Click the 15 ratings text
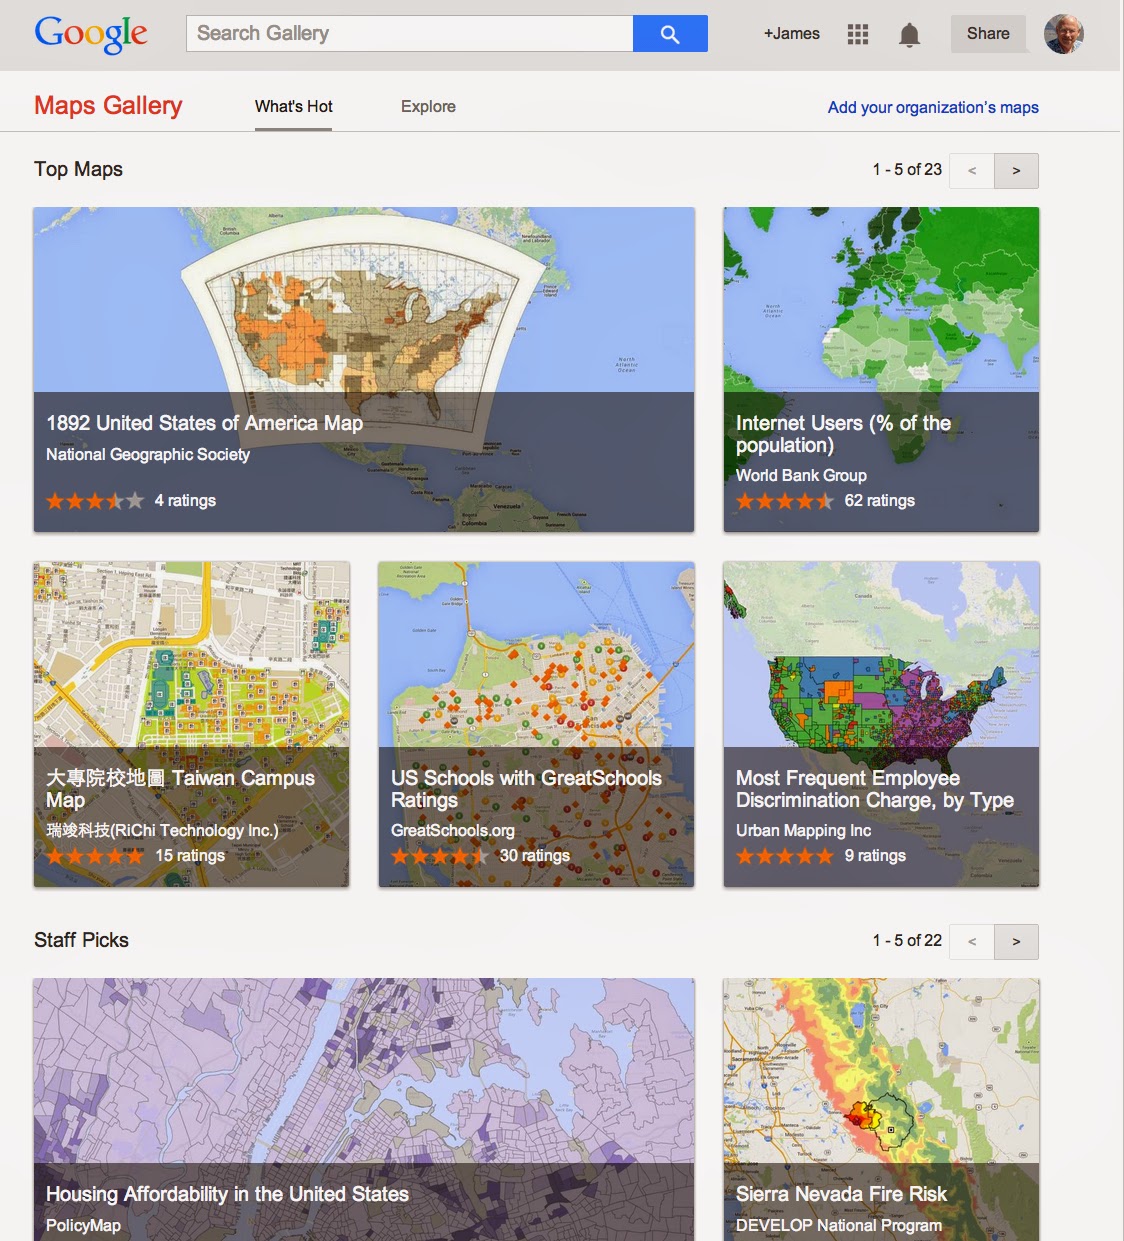 tap(190, 855)
